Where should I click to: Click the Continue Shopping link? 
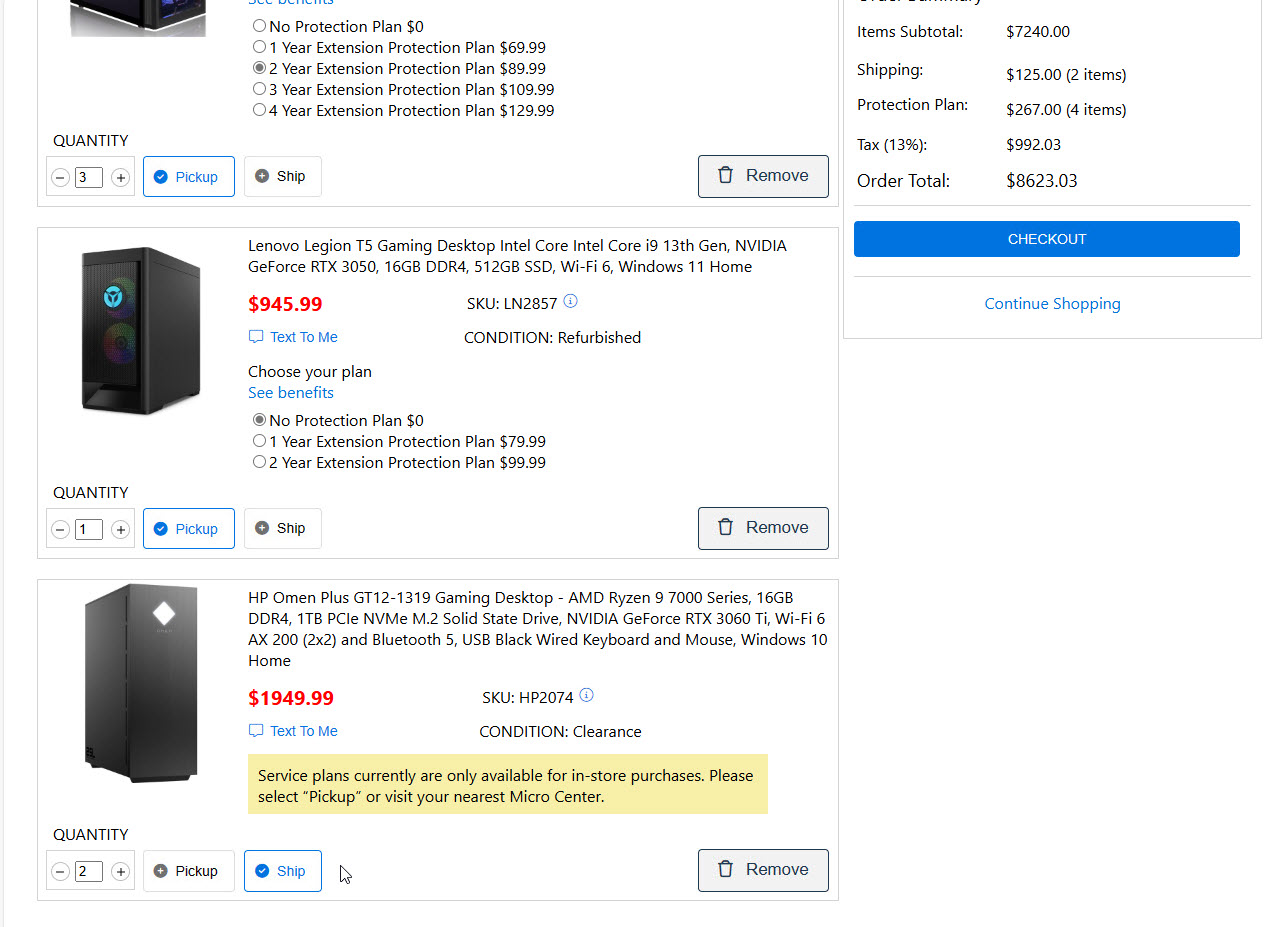point(1052,304)
